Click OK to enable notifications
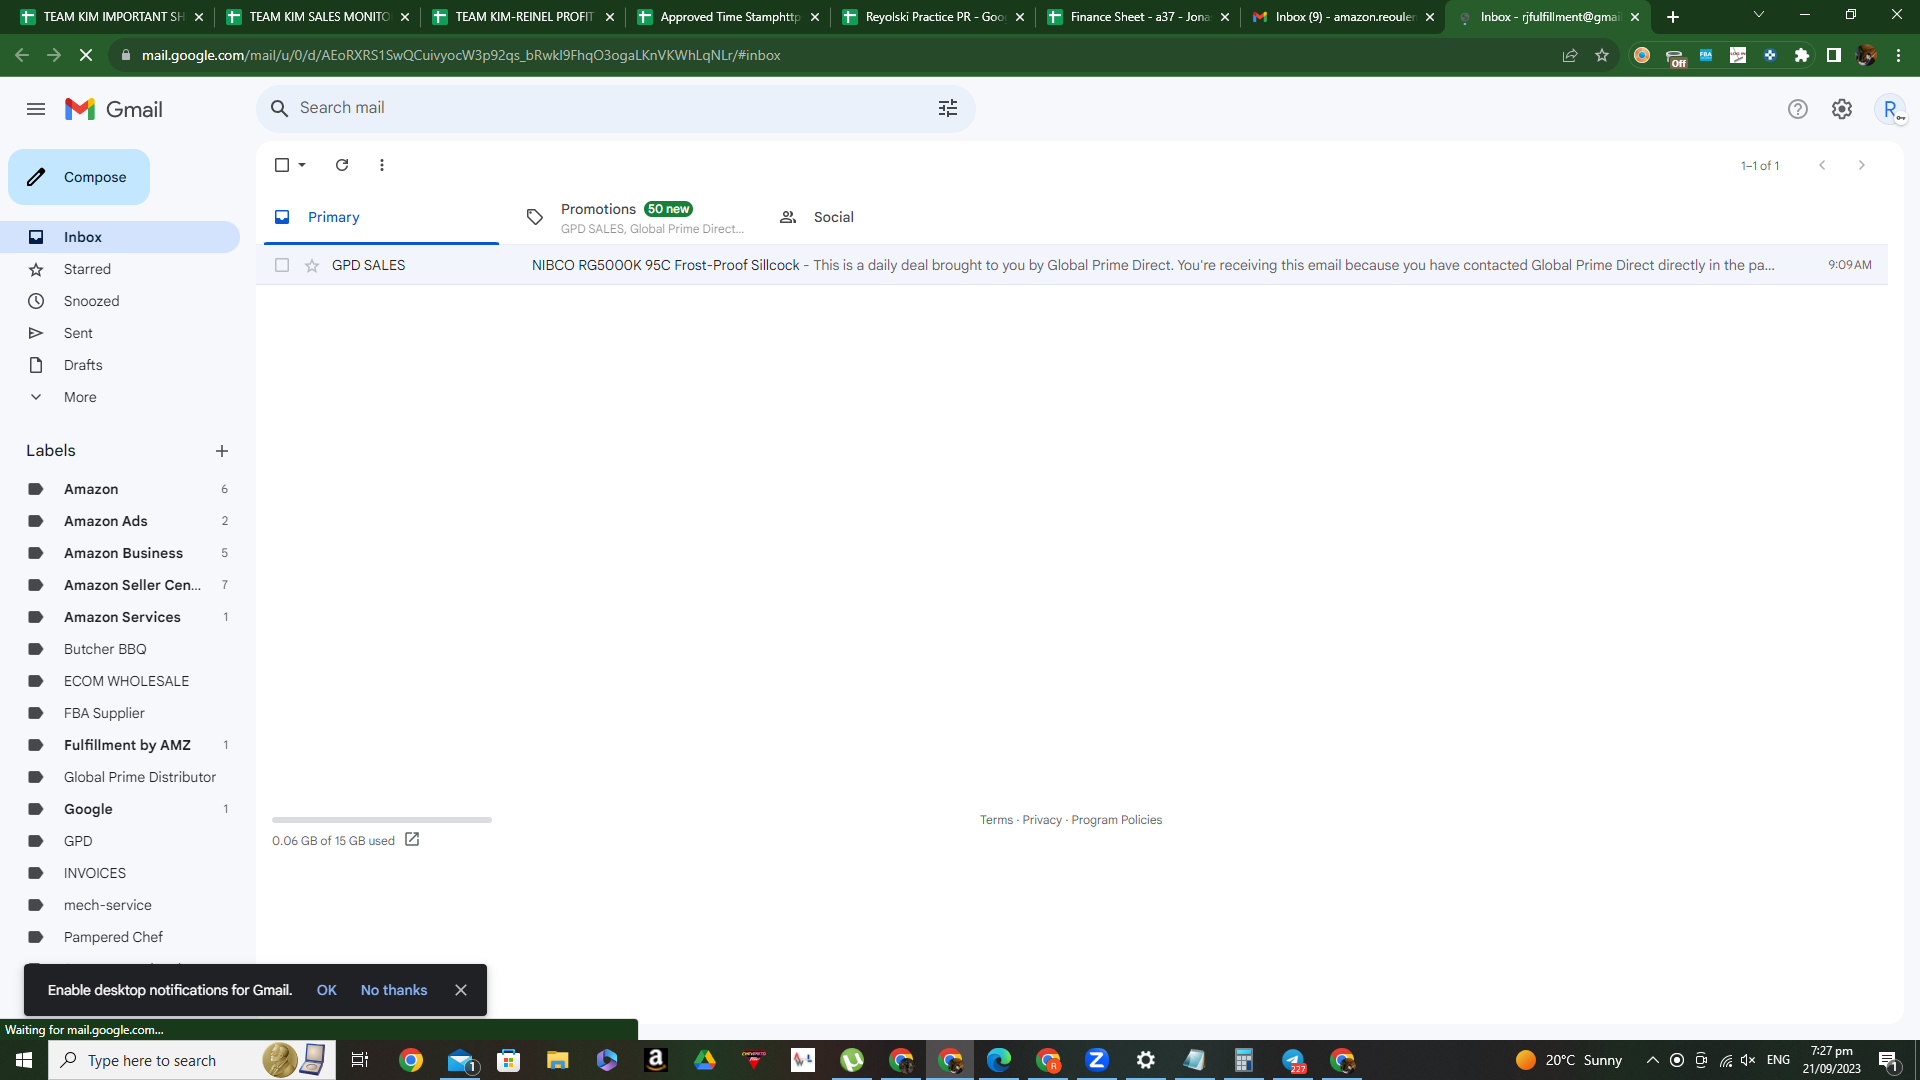Viewport: 1920px width, 1080px height. point(327,990)
